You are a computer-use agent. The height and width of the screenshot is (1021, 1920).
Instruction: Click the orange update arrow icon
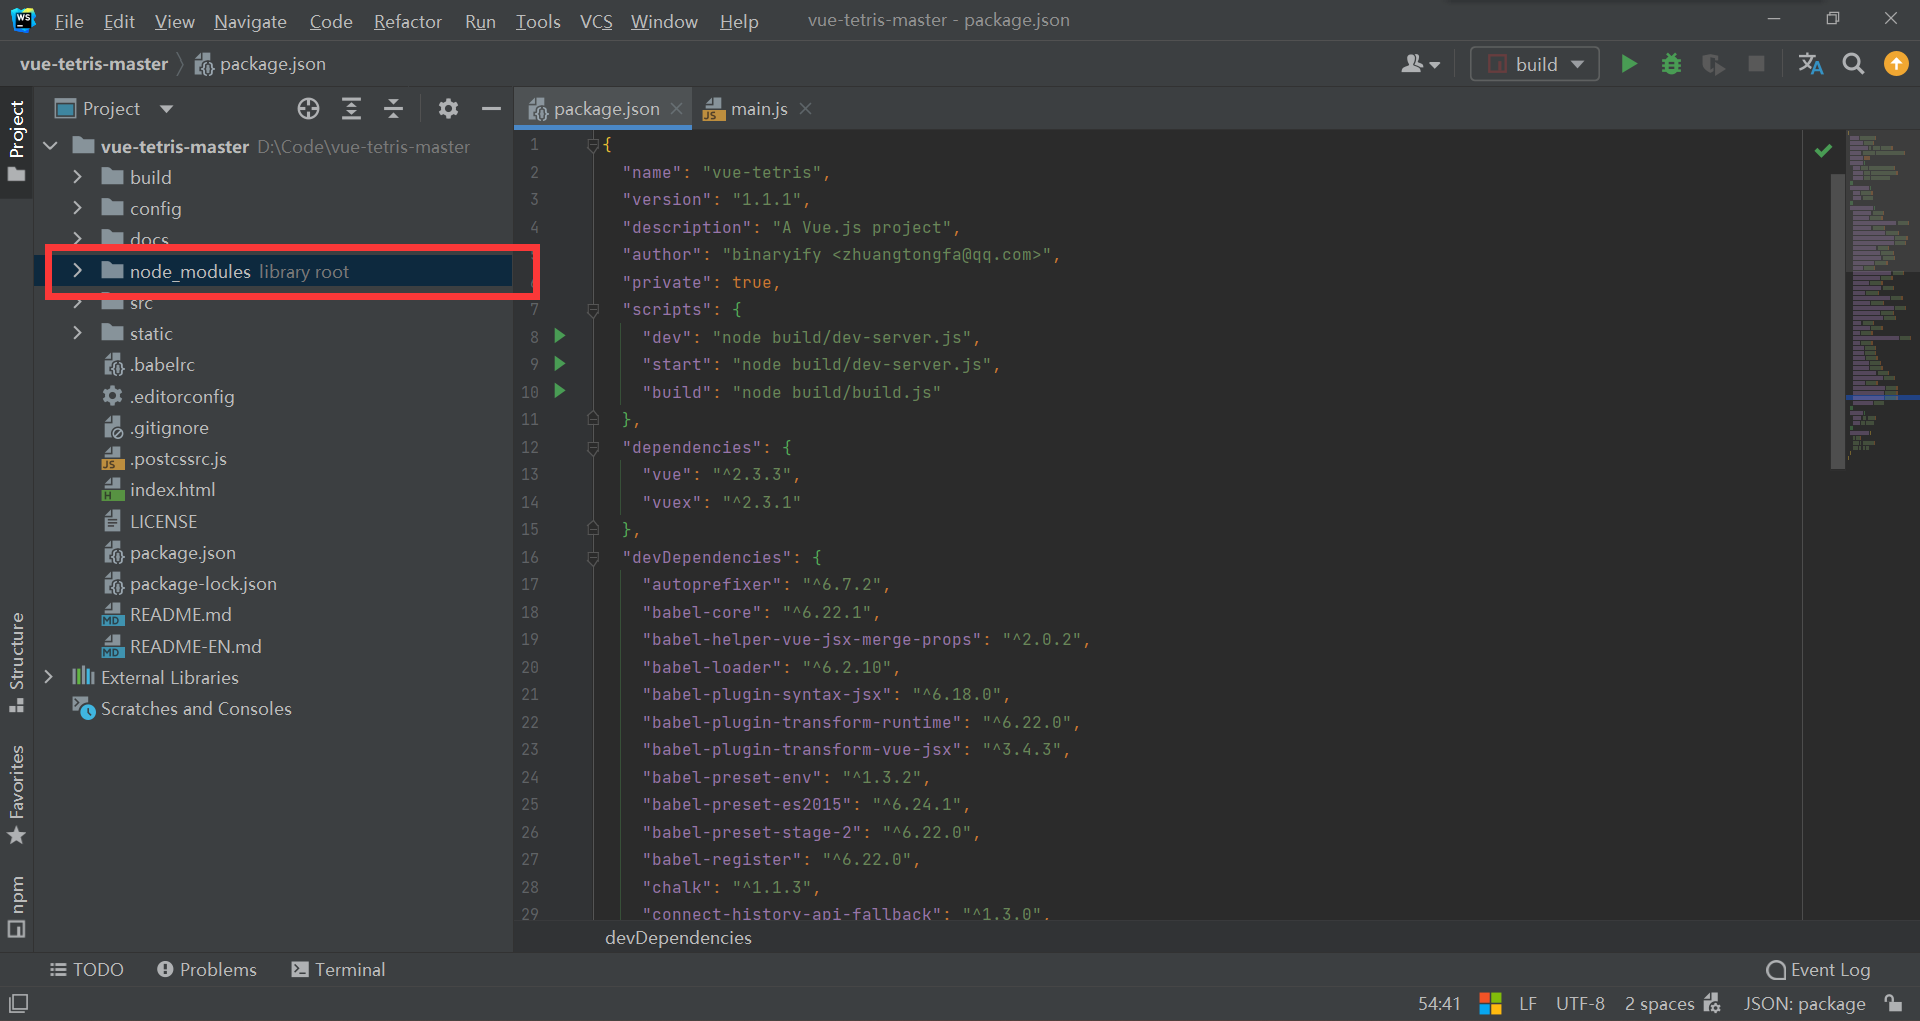click(x=1896, y=64)
